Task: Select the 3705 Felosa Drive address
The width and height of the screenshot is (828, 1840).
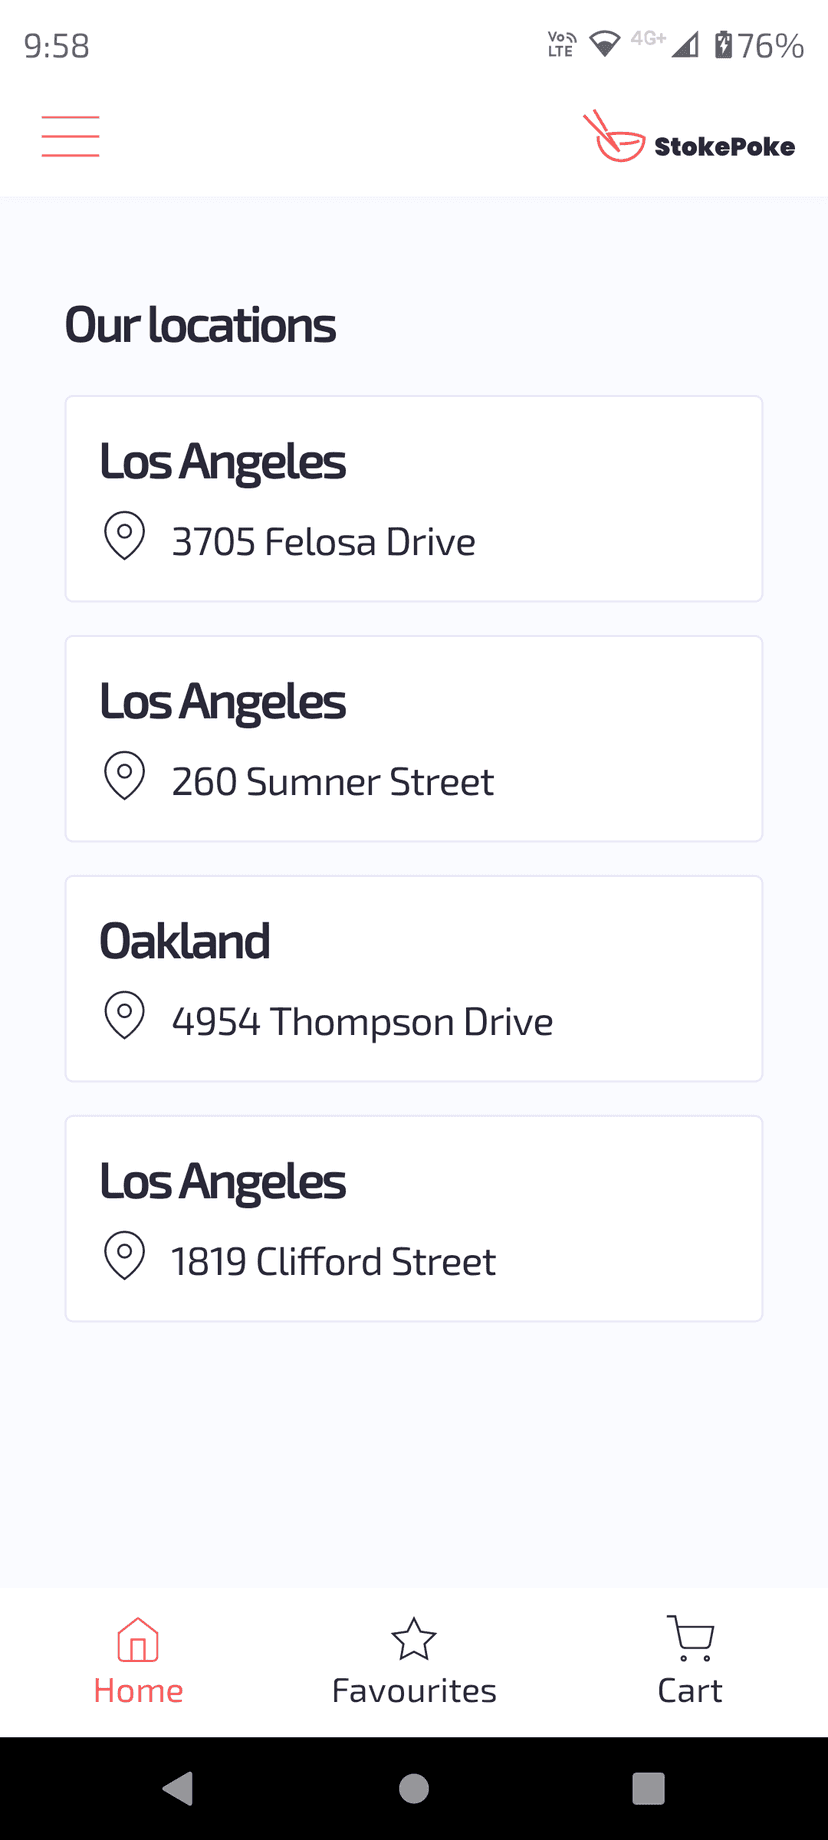Action: pos(324,542)
